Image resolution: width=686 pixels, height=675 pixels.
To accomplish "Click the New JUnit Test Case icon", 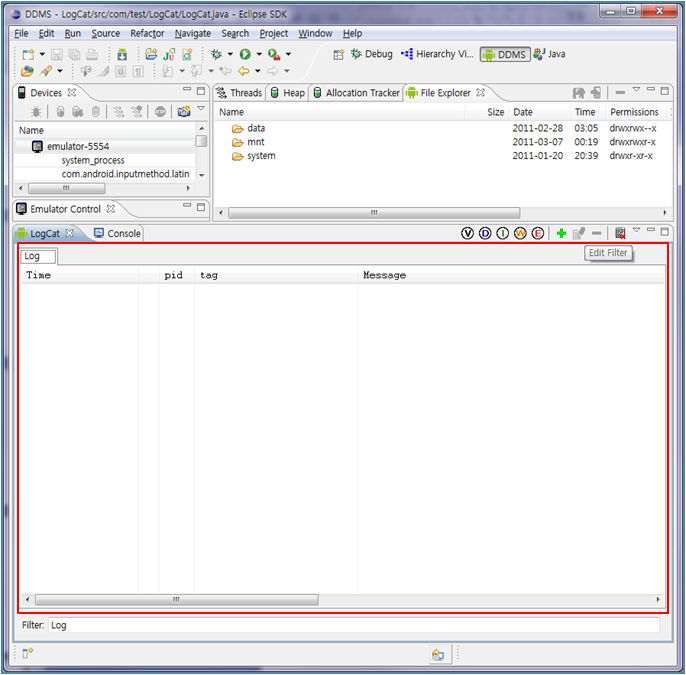I will click(x=169, y=54).
